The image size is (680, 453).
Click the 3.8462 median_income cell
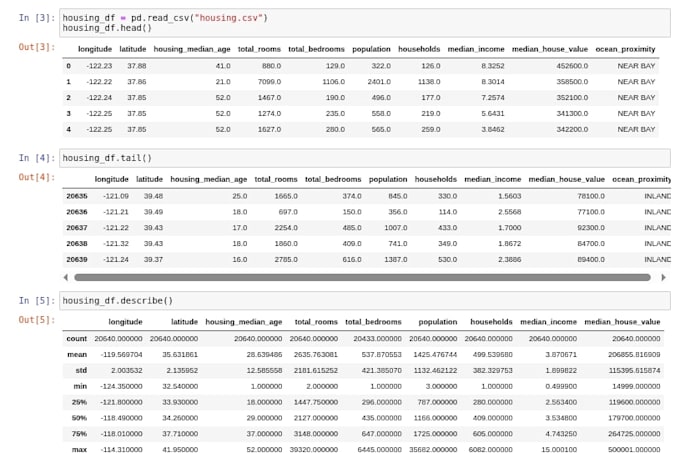493,129
